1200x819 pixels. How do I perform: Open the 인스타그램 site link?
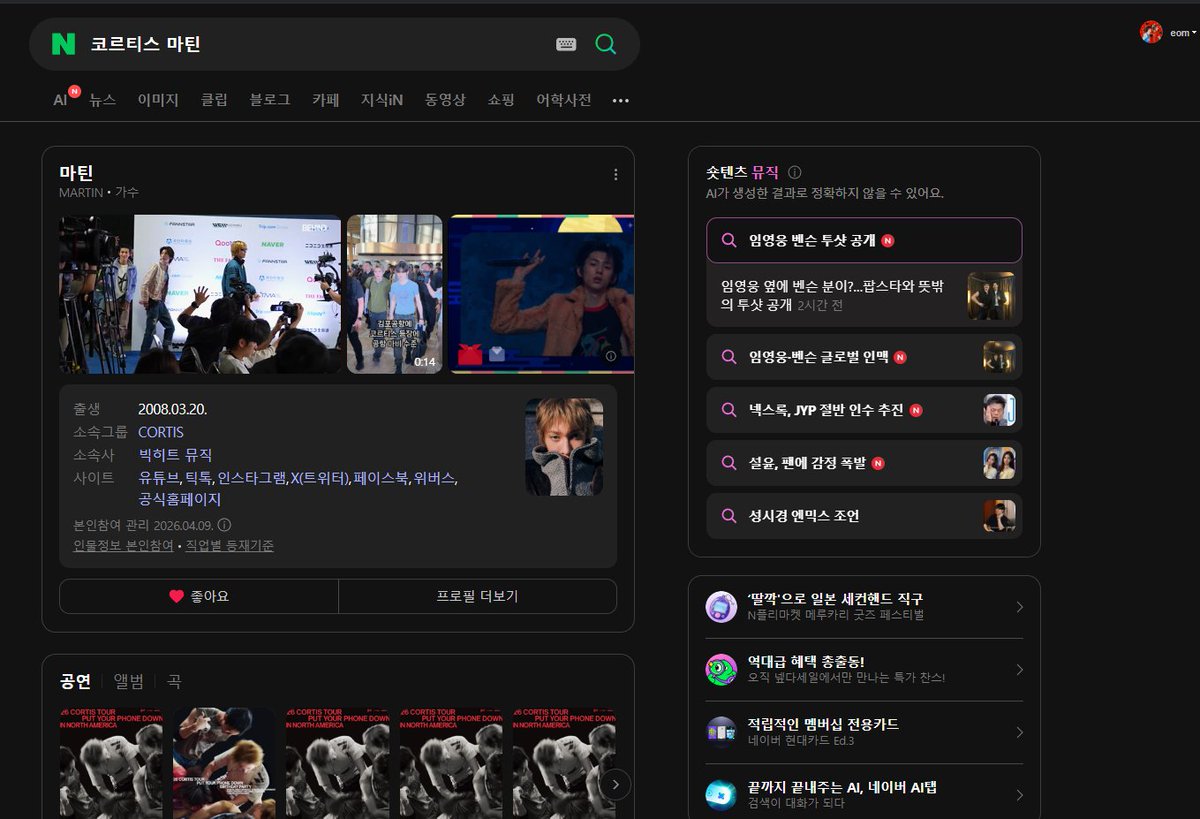(252, 477)
